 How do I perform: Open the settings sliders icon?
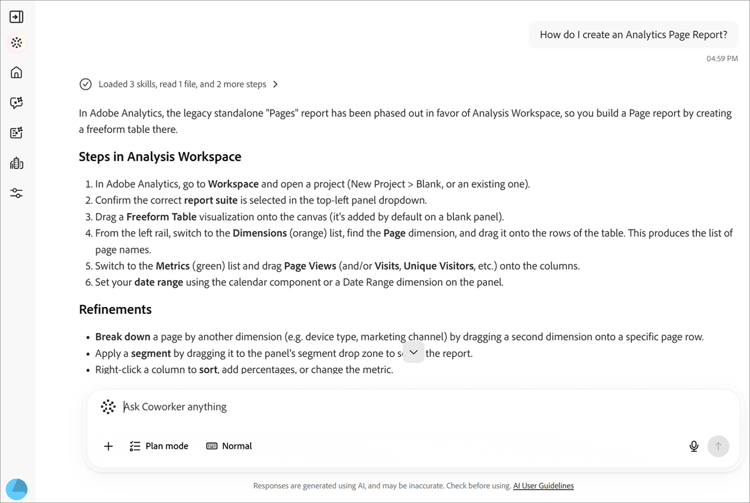coord(16,193)
